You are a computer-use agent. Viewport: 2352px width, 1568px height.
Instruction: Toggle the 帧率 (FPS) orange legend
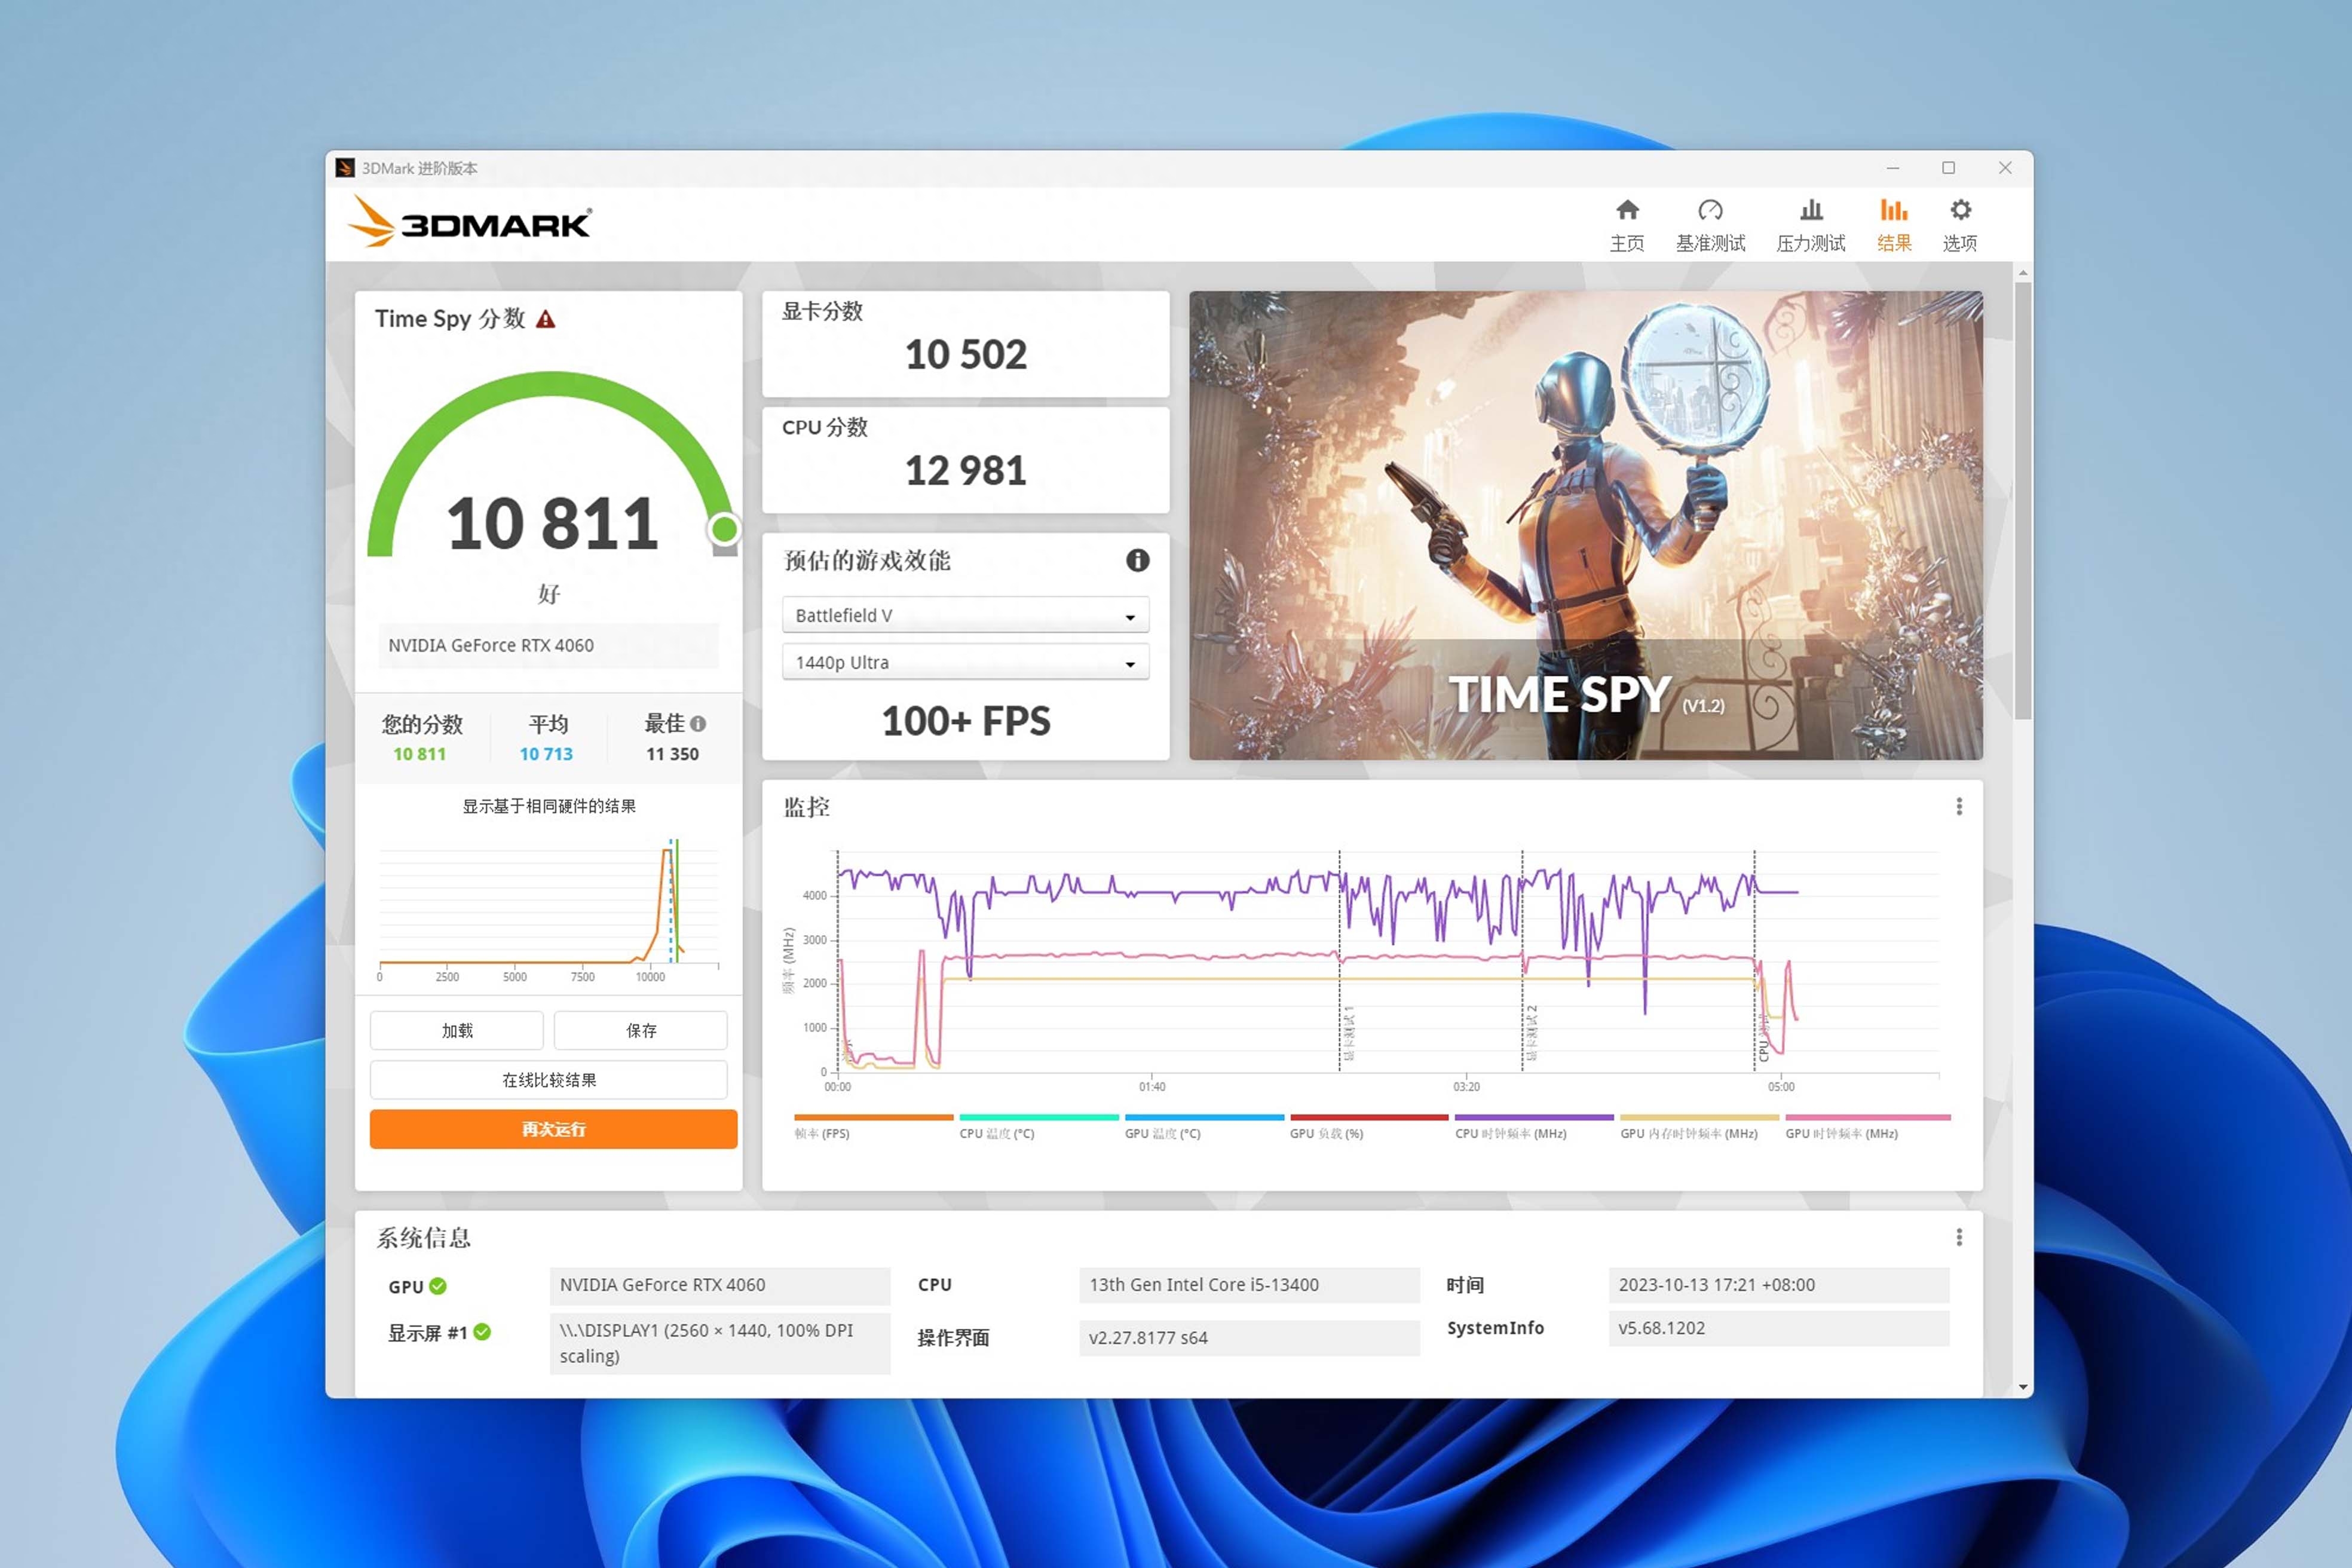coord(873,1126)
